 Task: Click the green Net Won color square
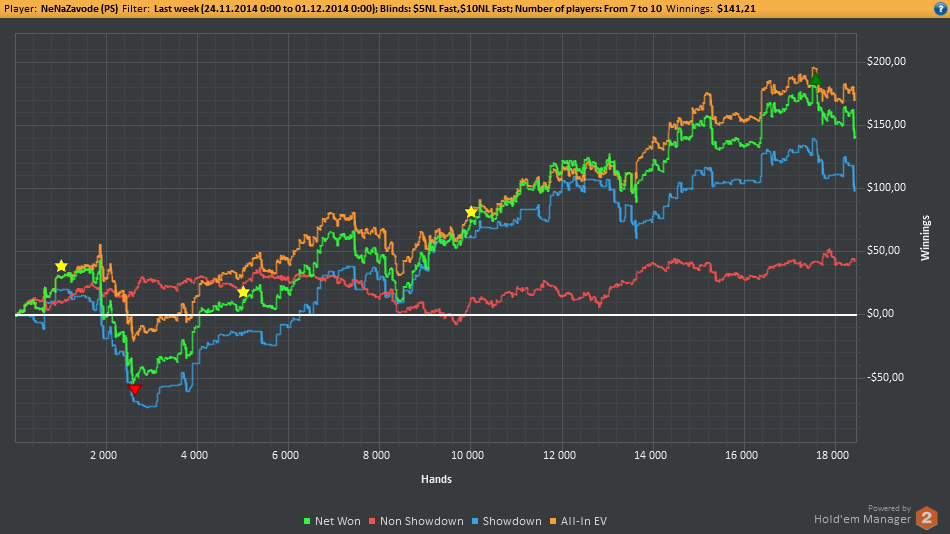(x=307, y=521)
